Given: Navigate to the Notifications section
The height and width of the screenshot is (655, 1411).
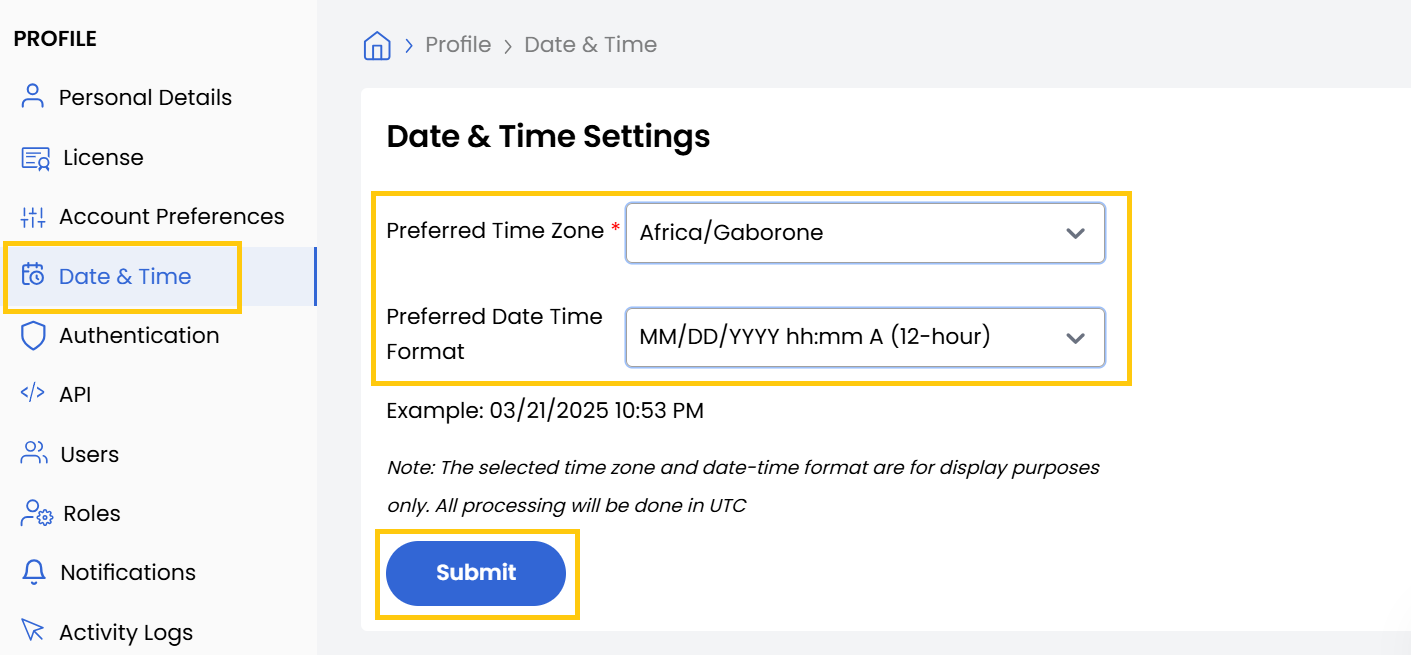Looking at the screenshot, I should 128,572.
